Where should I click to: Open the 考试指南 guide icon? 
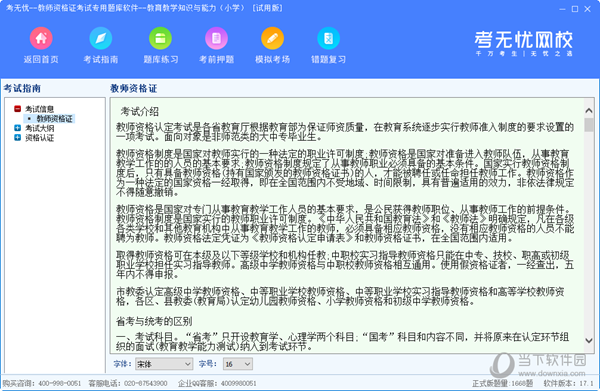pos(101,38)
